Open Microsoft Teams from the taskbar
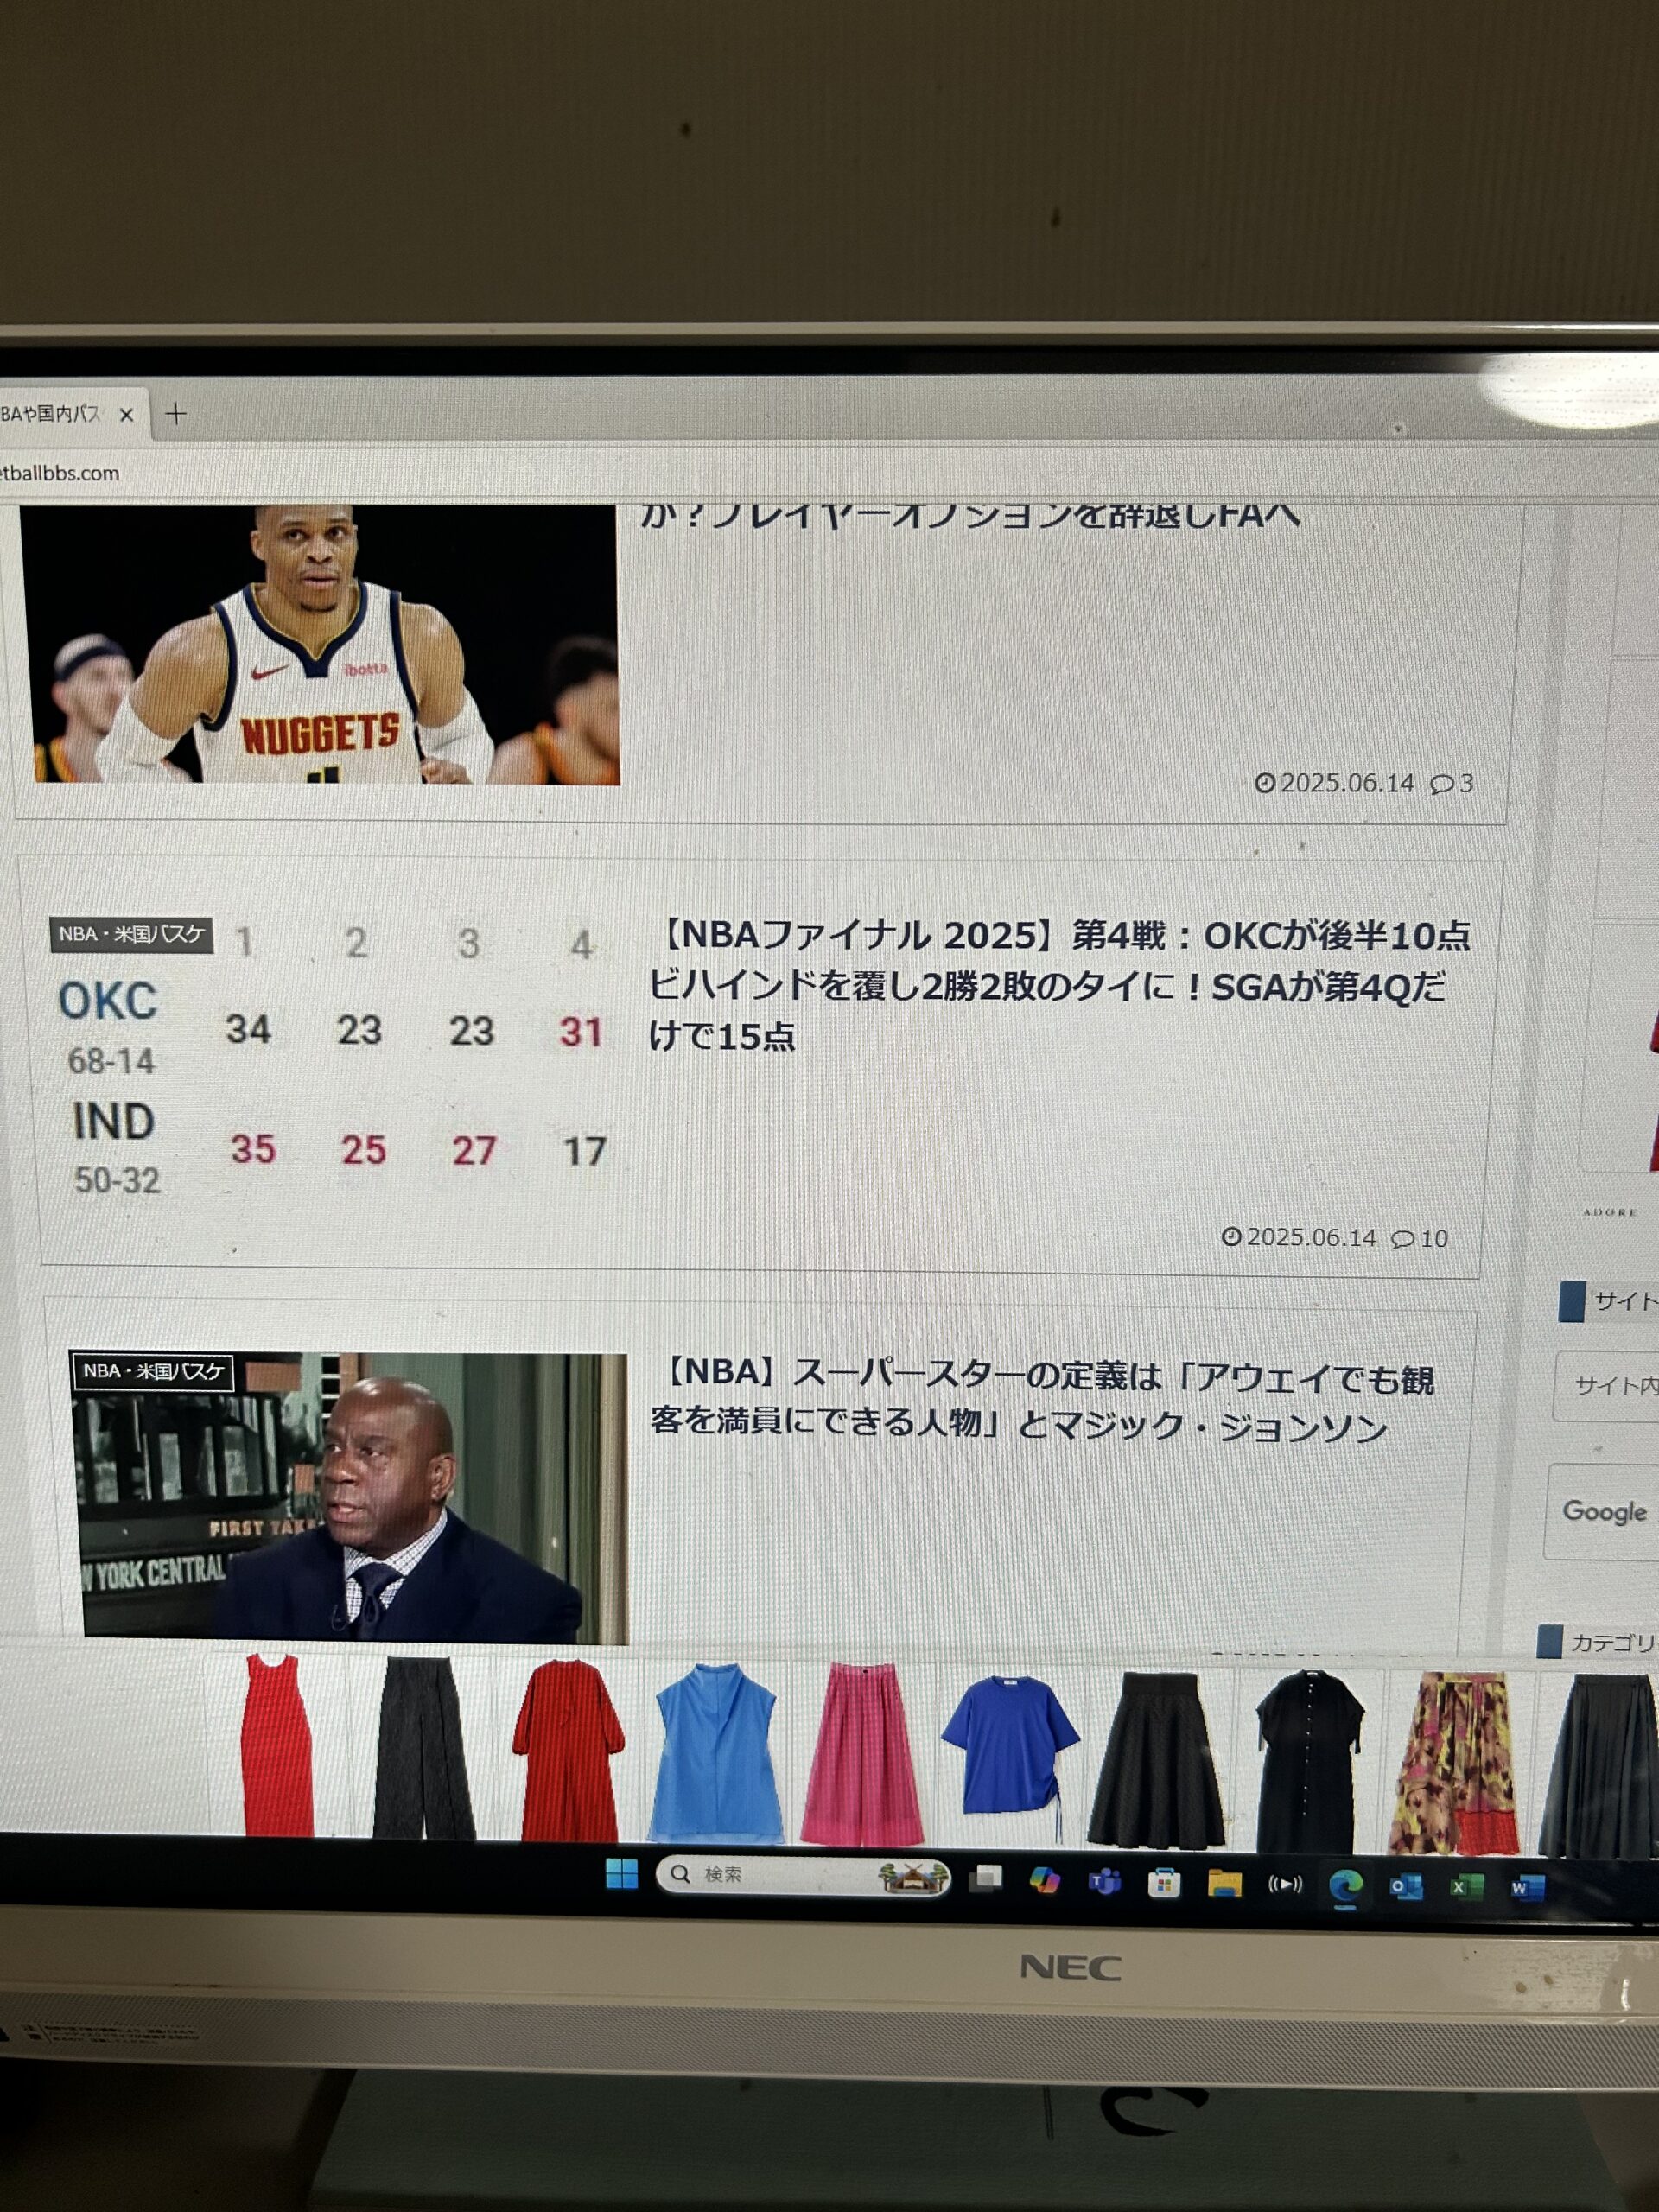Viewport: 1659px width, 2212px height. [x=1104, y=1882]
